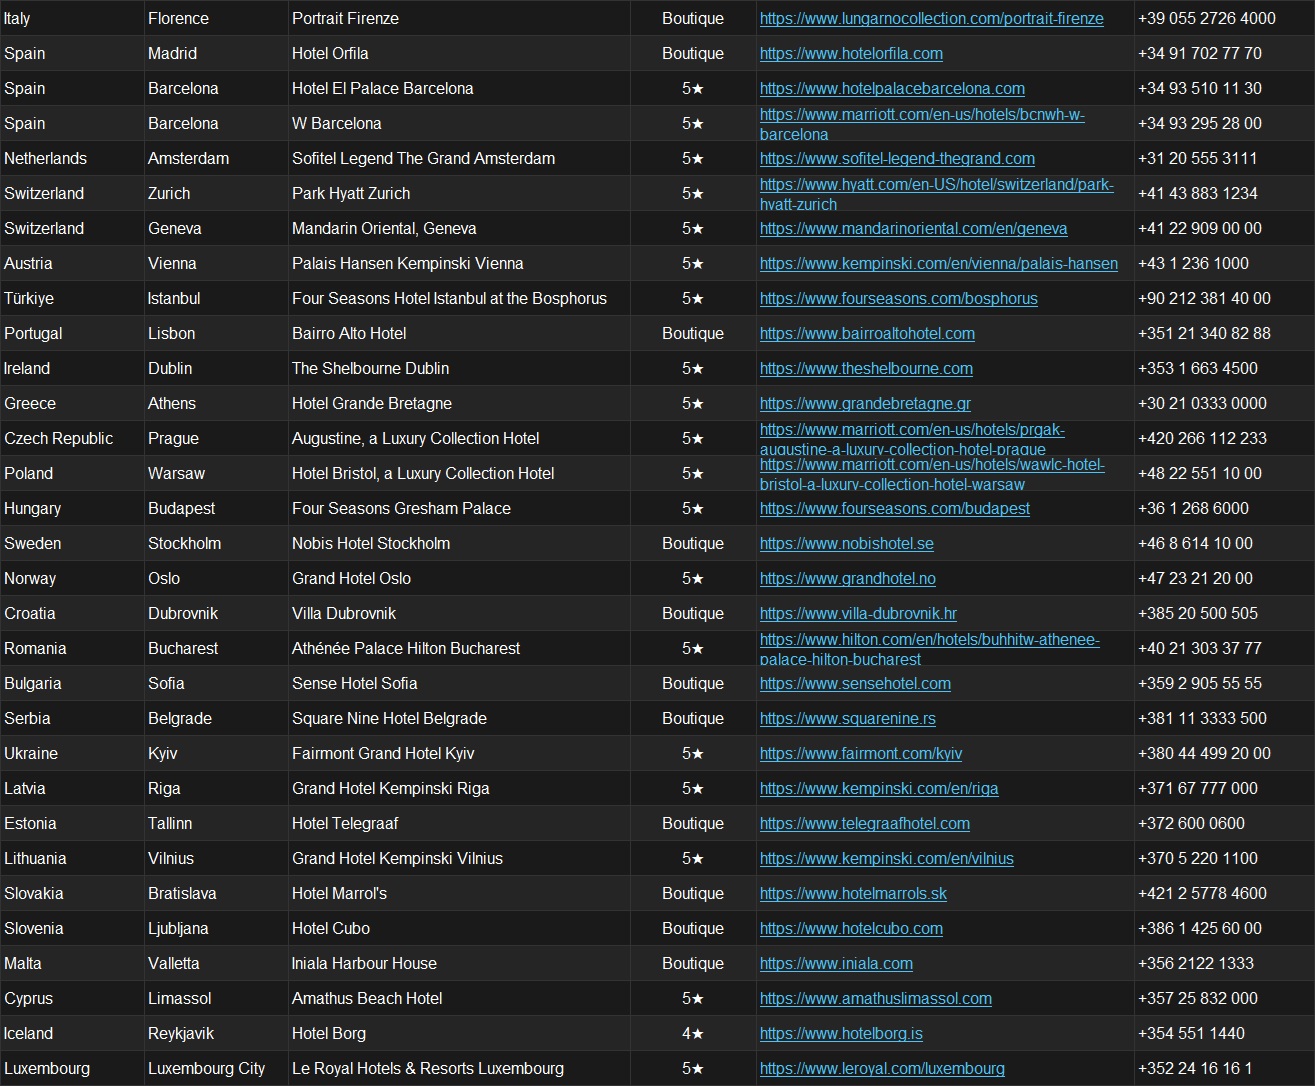Visit the nobishotel.se link

coord(847,543)
